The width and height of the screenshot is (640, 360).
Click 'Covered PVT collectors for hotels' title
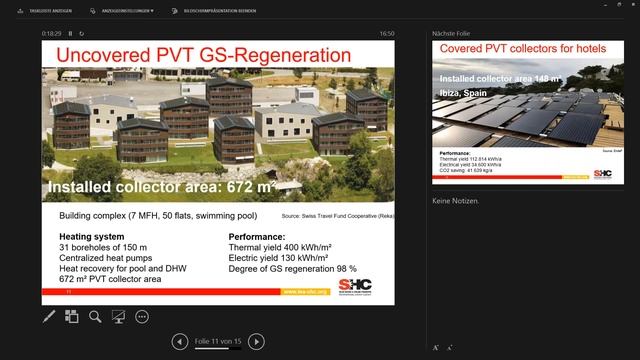point(523,49)
